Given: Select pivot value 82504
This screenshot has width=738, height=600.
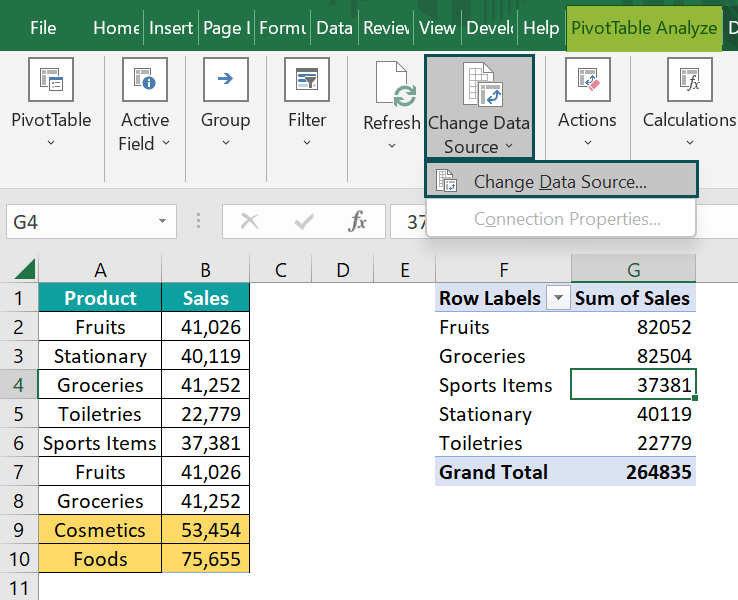Looking at the screenshot, I should click(x=634, y=356).
